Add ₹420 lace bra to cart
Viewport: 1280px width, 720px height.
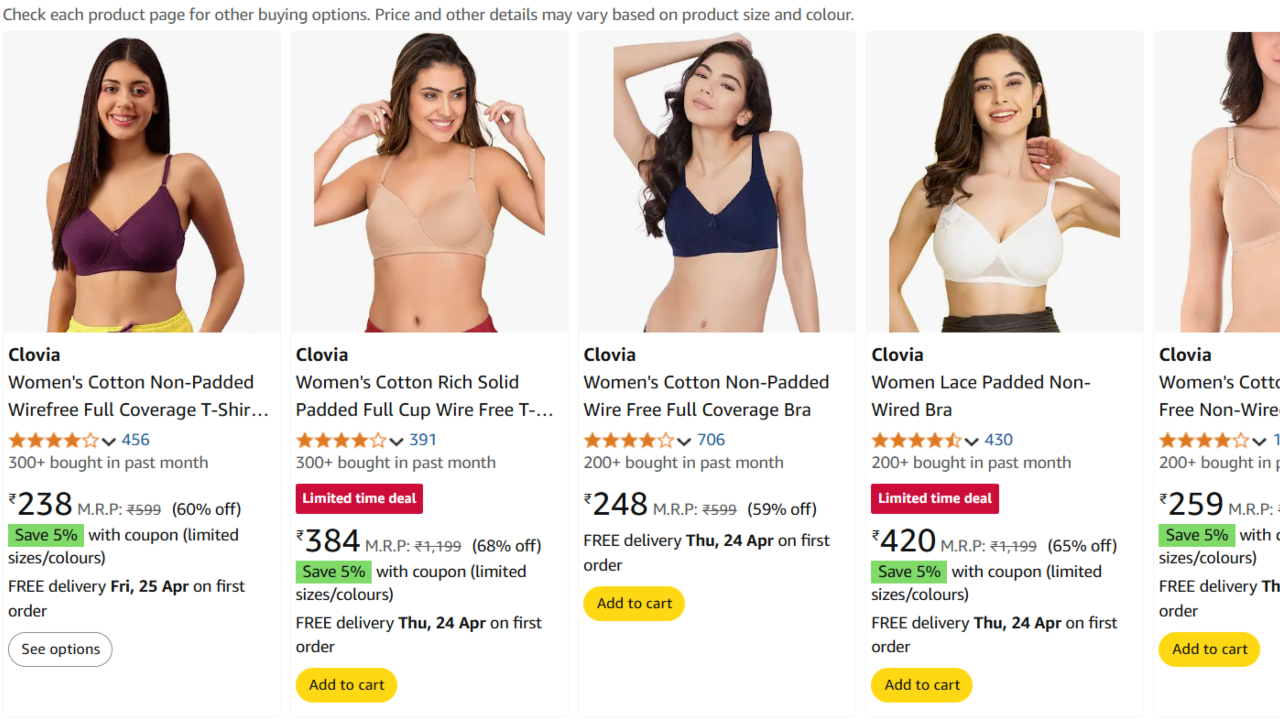click(x=922, y=685)
